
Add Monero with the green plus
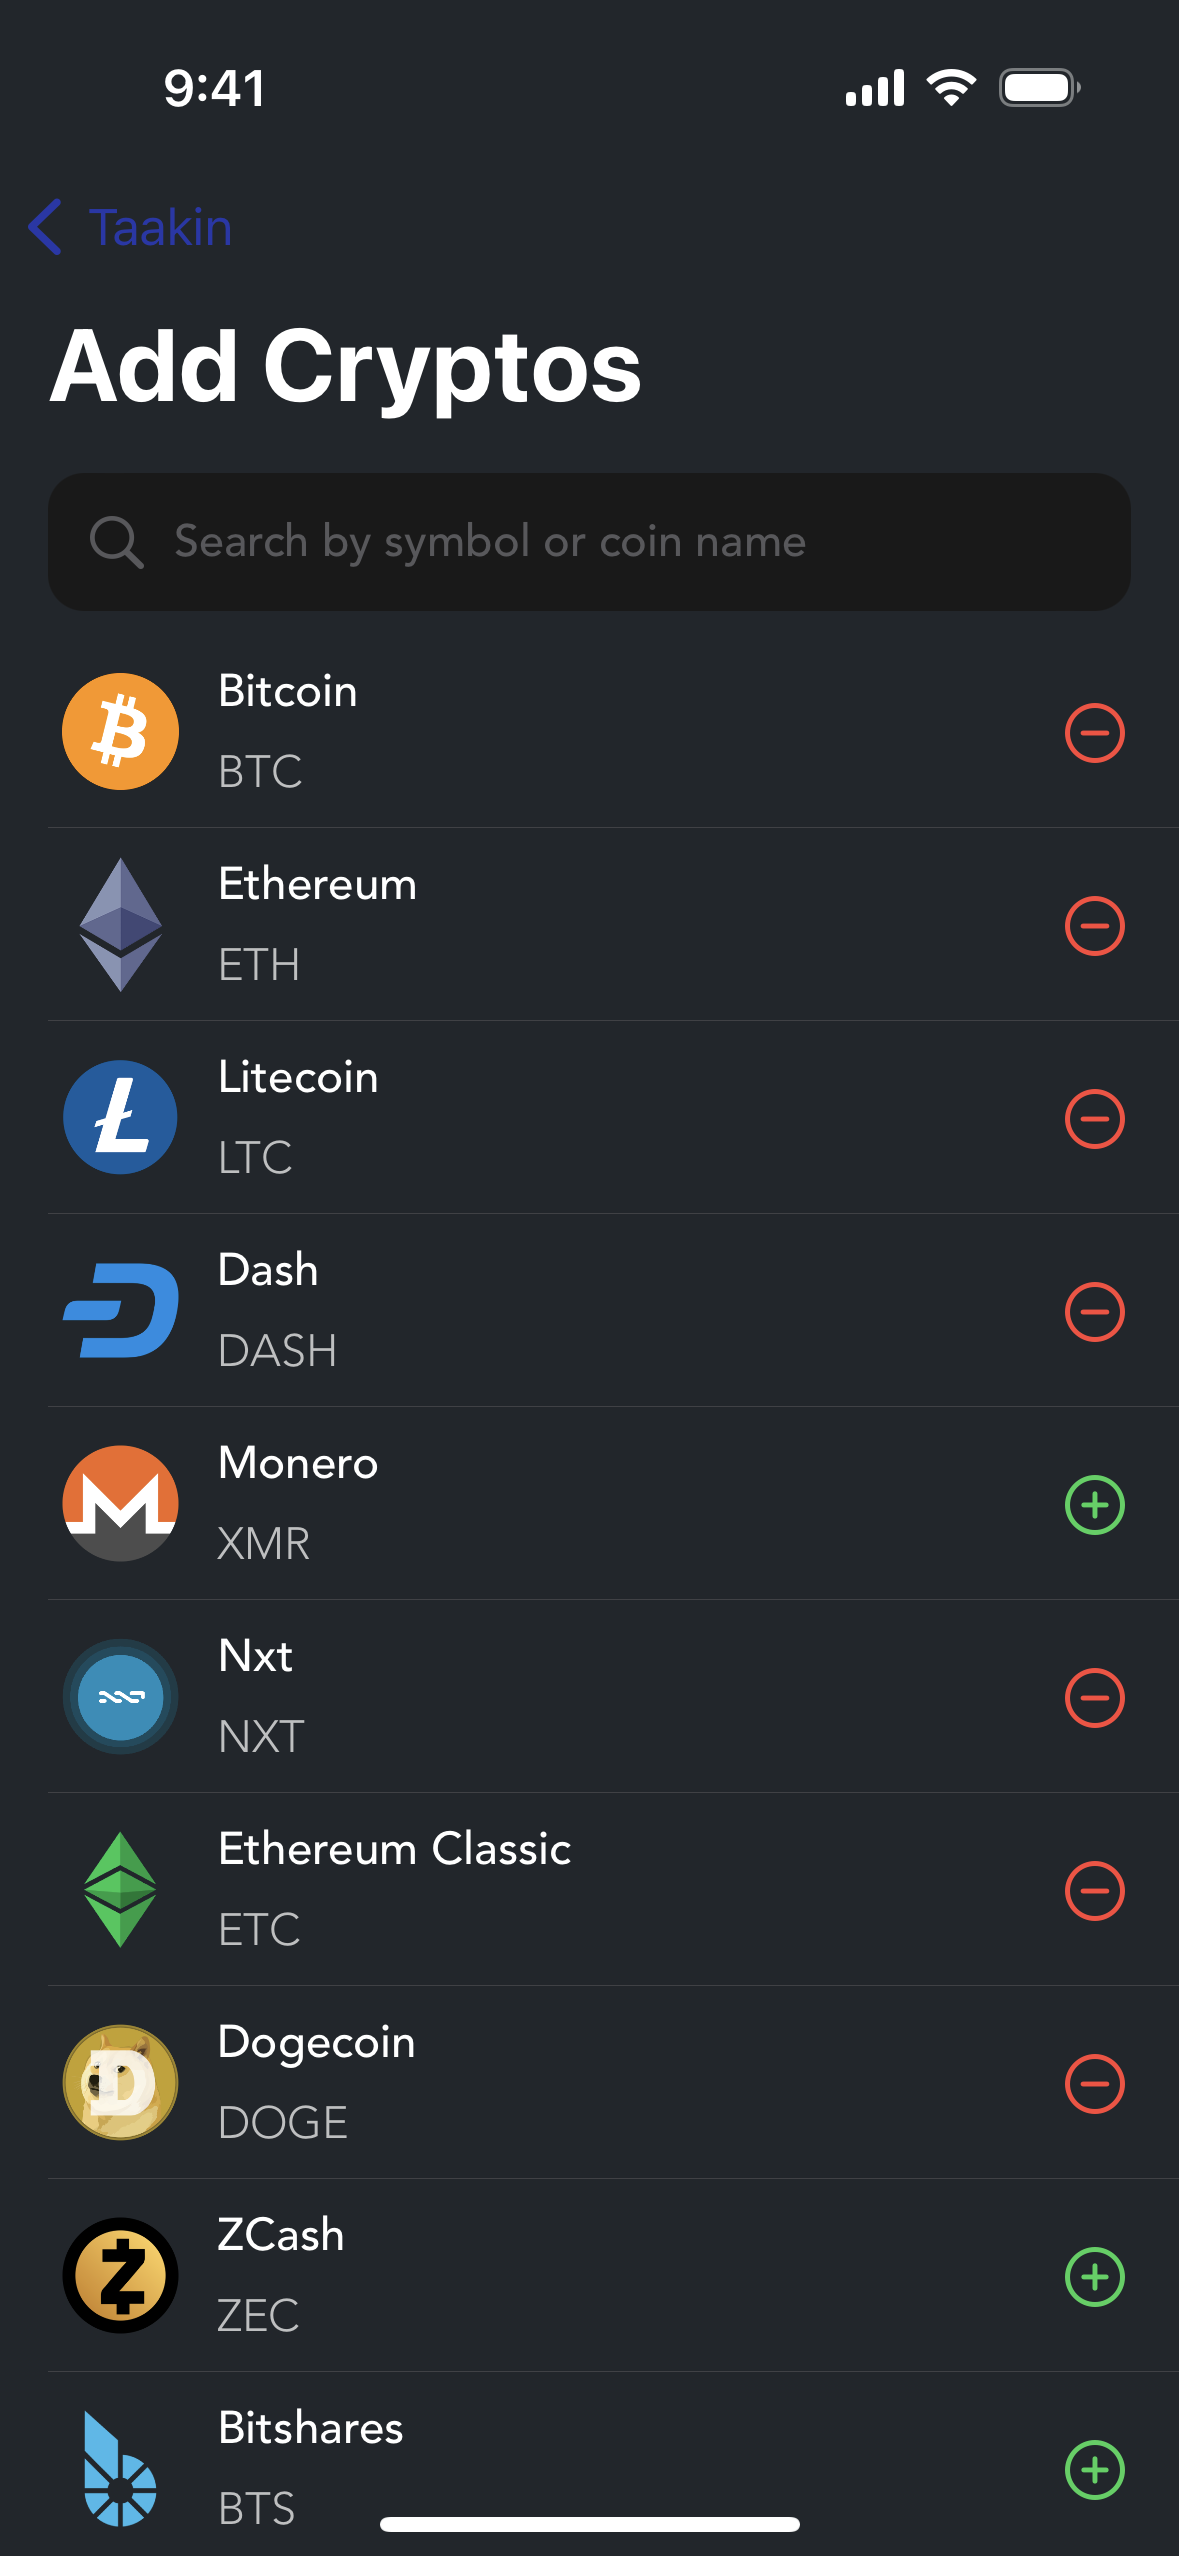pyautogui.click(x=1095, y=1505)
